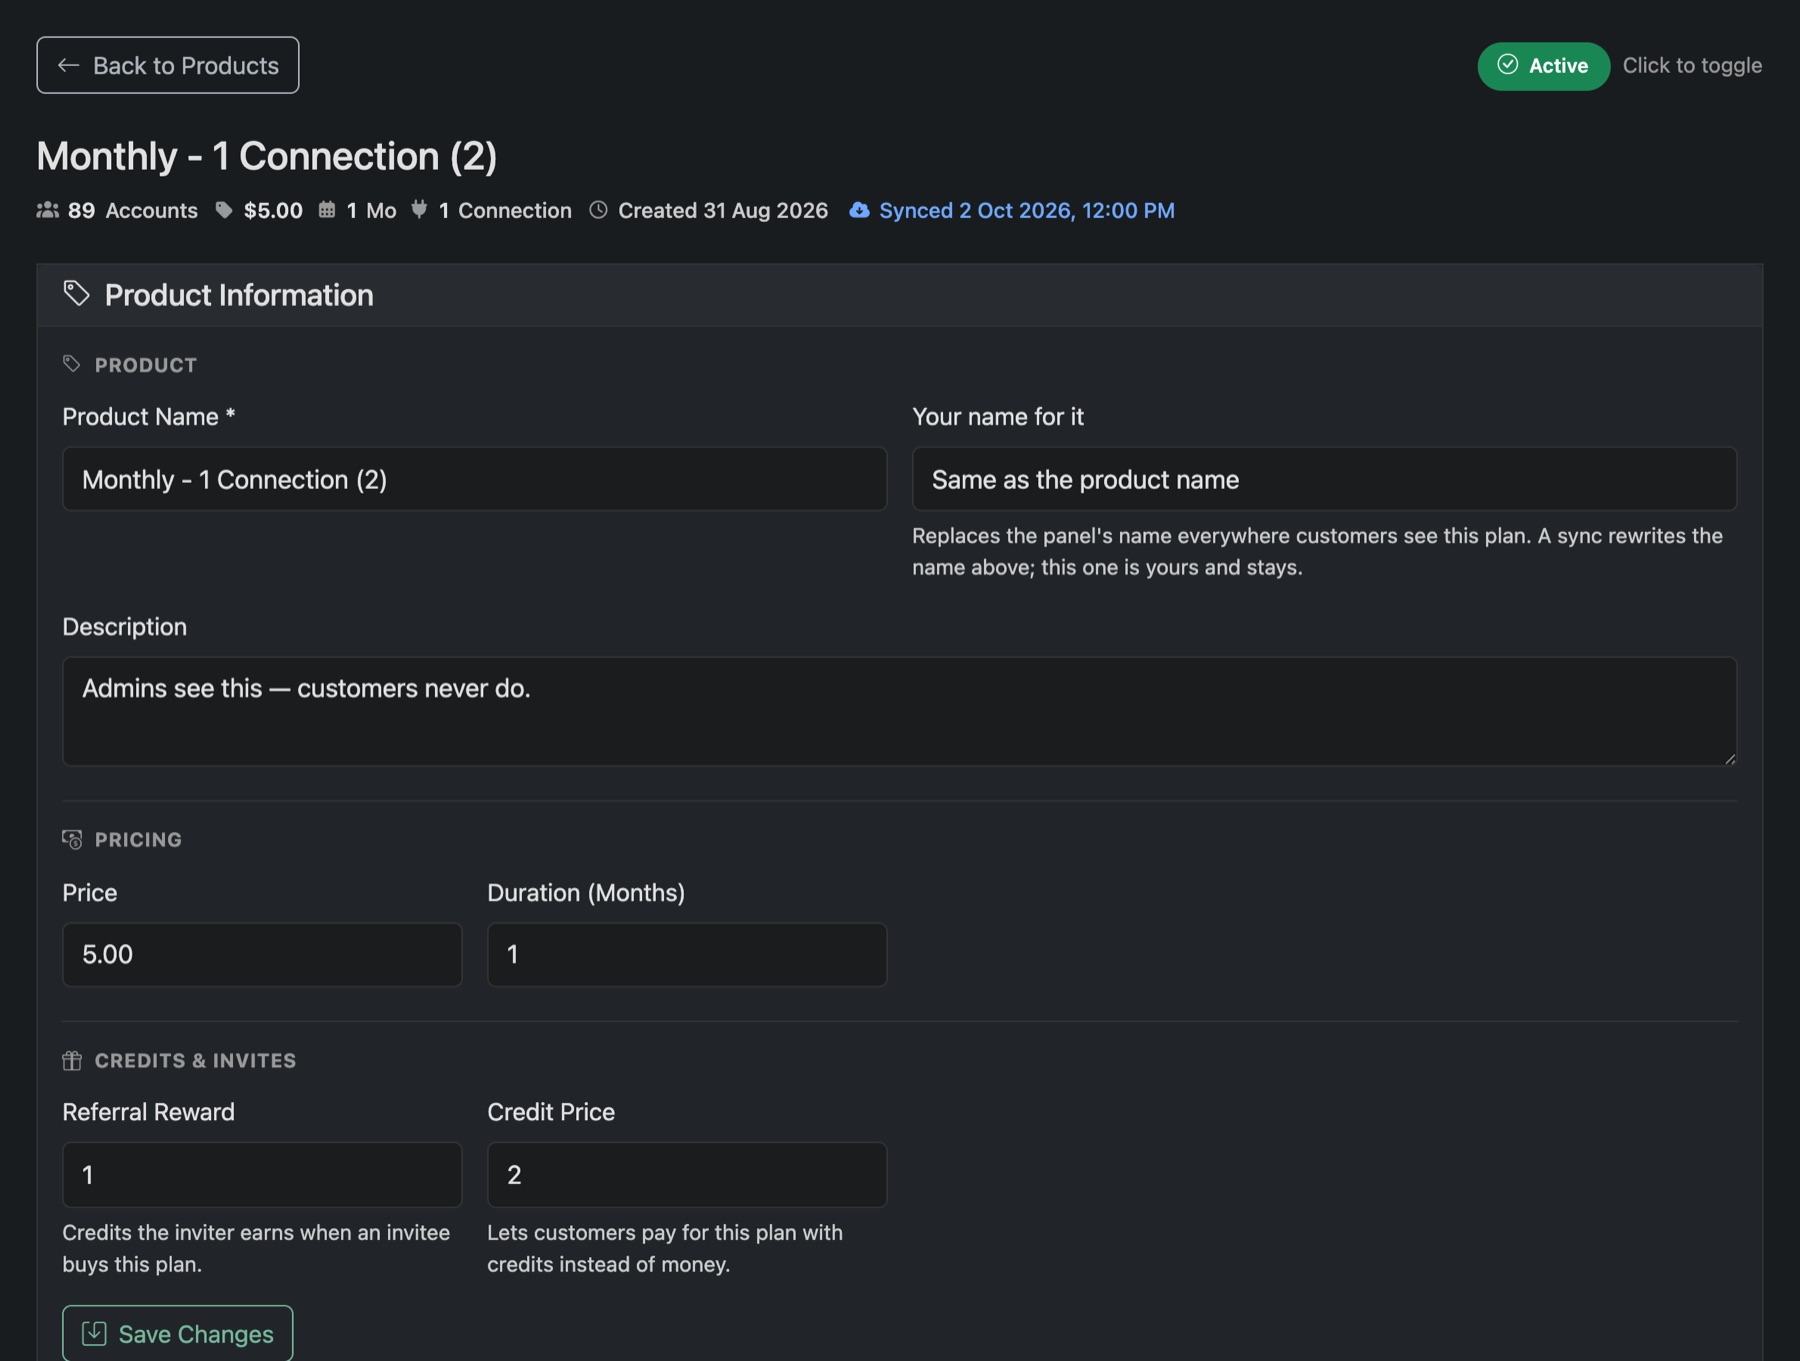Image resolution: width=1800 pixels, height=1361 pixels.
Task: Click the calendar icon beside 1 Mo
Action: pos(327,210)
